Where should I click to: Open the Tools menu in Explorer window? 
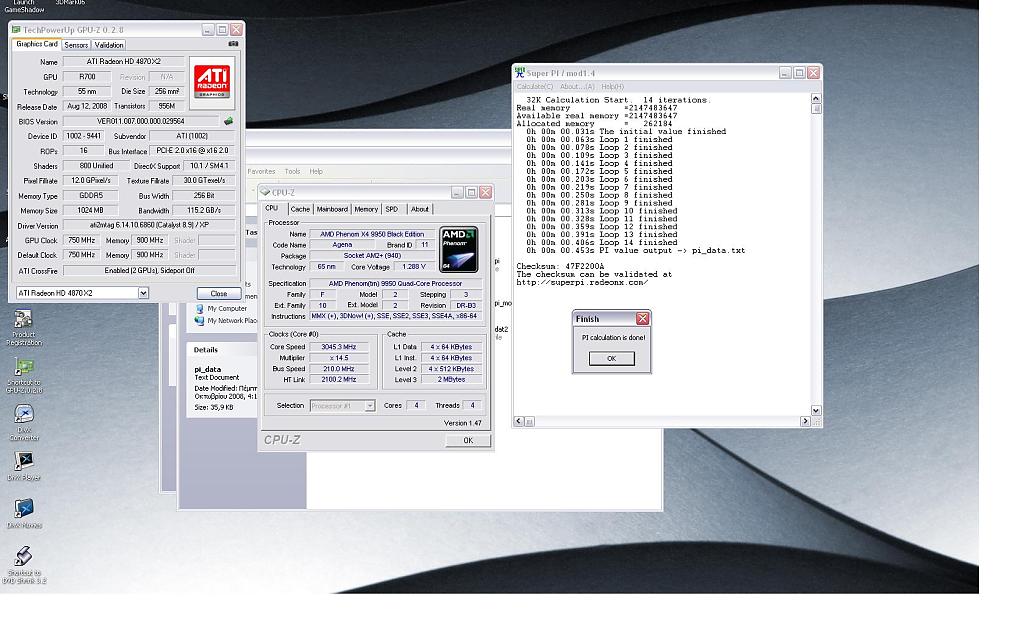pos(292,171)
